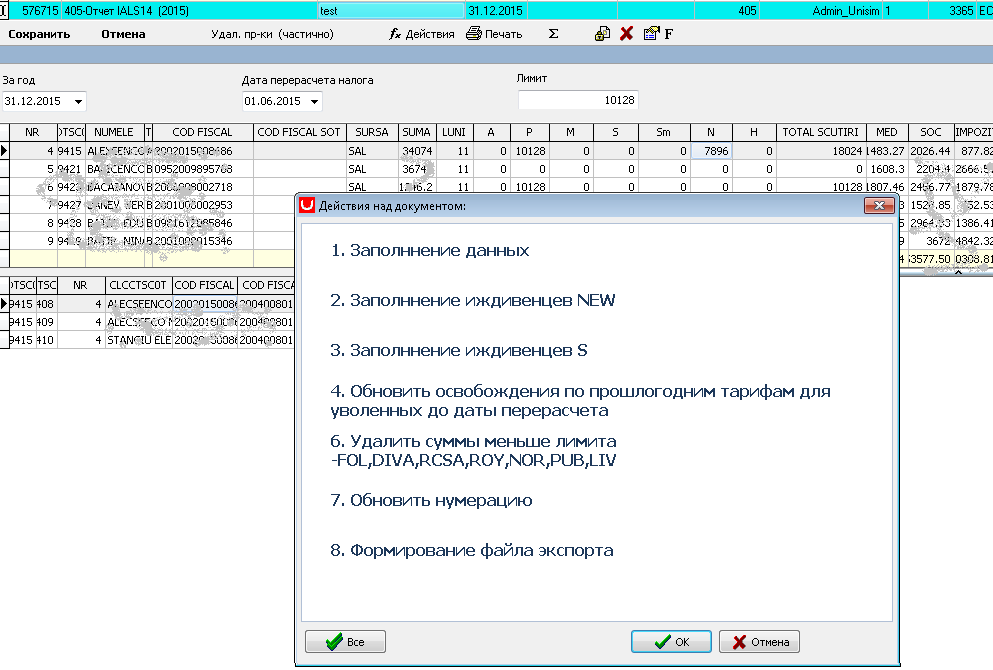This screenshot has width=993, height=670.
Task: Click the properties icon left of F
Action: (x=650, y=34)
